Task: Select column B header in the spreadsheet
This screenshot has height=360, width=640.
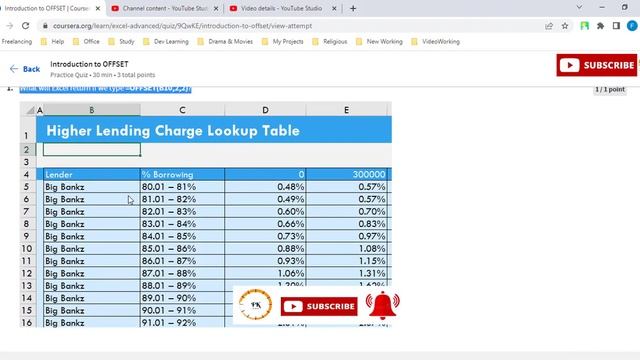Action: [92, 110]
